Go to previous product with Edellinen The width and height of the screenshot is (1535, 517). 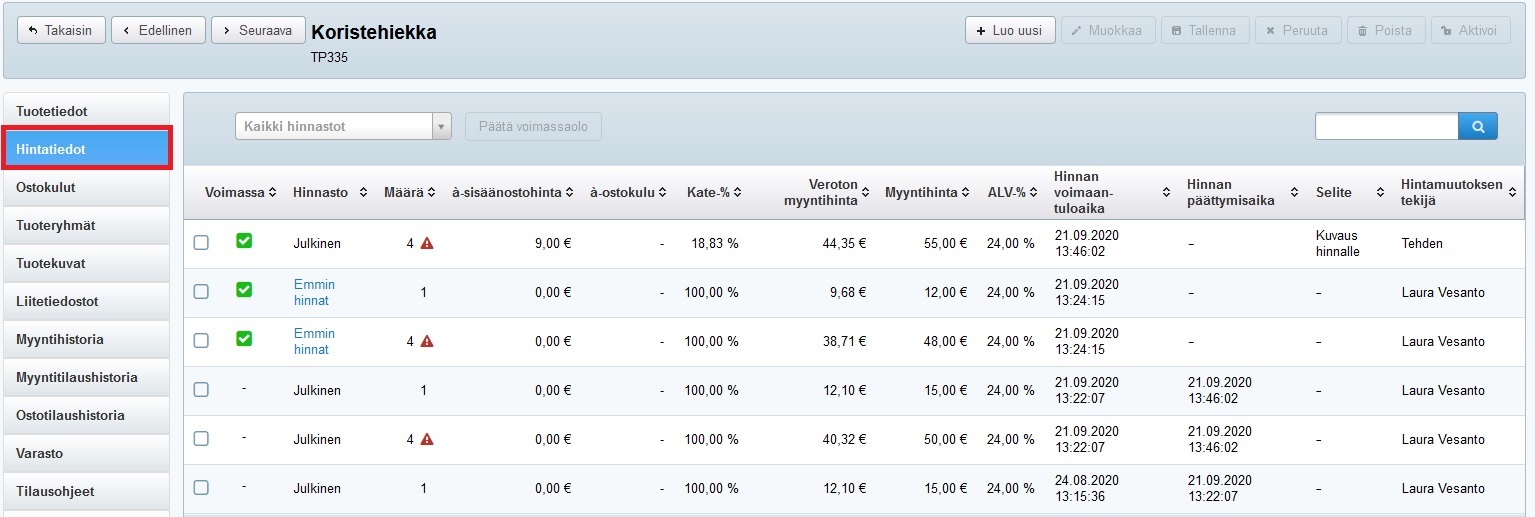(158, 31)
